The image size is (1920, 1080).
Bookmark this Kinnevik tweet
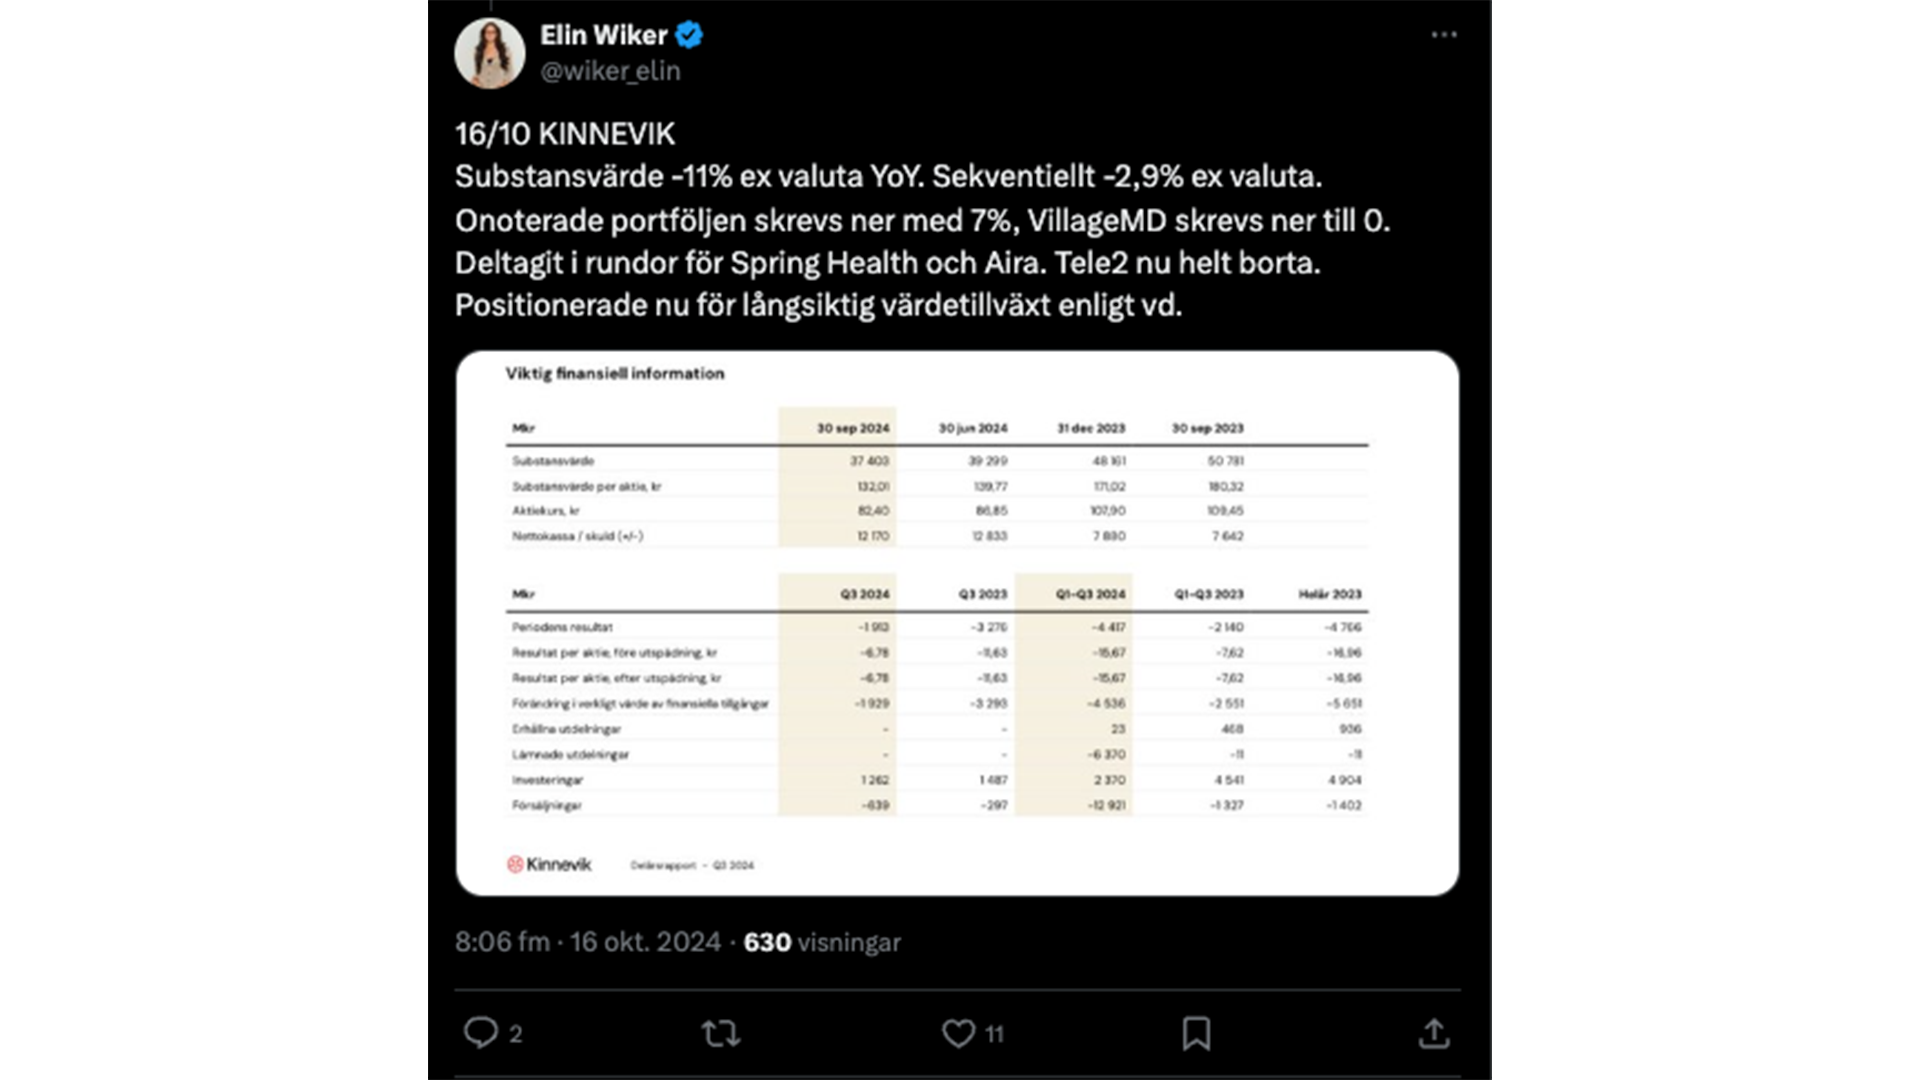(x=1196, y=1032)
